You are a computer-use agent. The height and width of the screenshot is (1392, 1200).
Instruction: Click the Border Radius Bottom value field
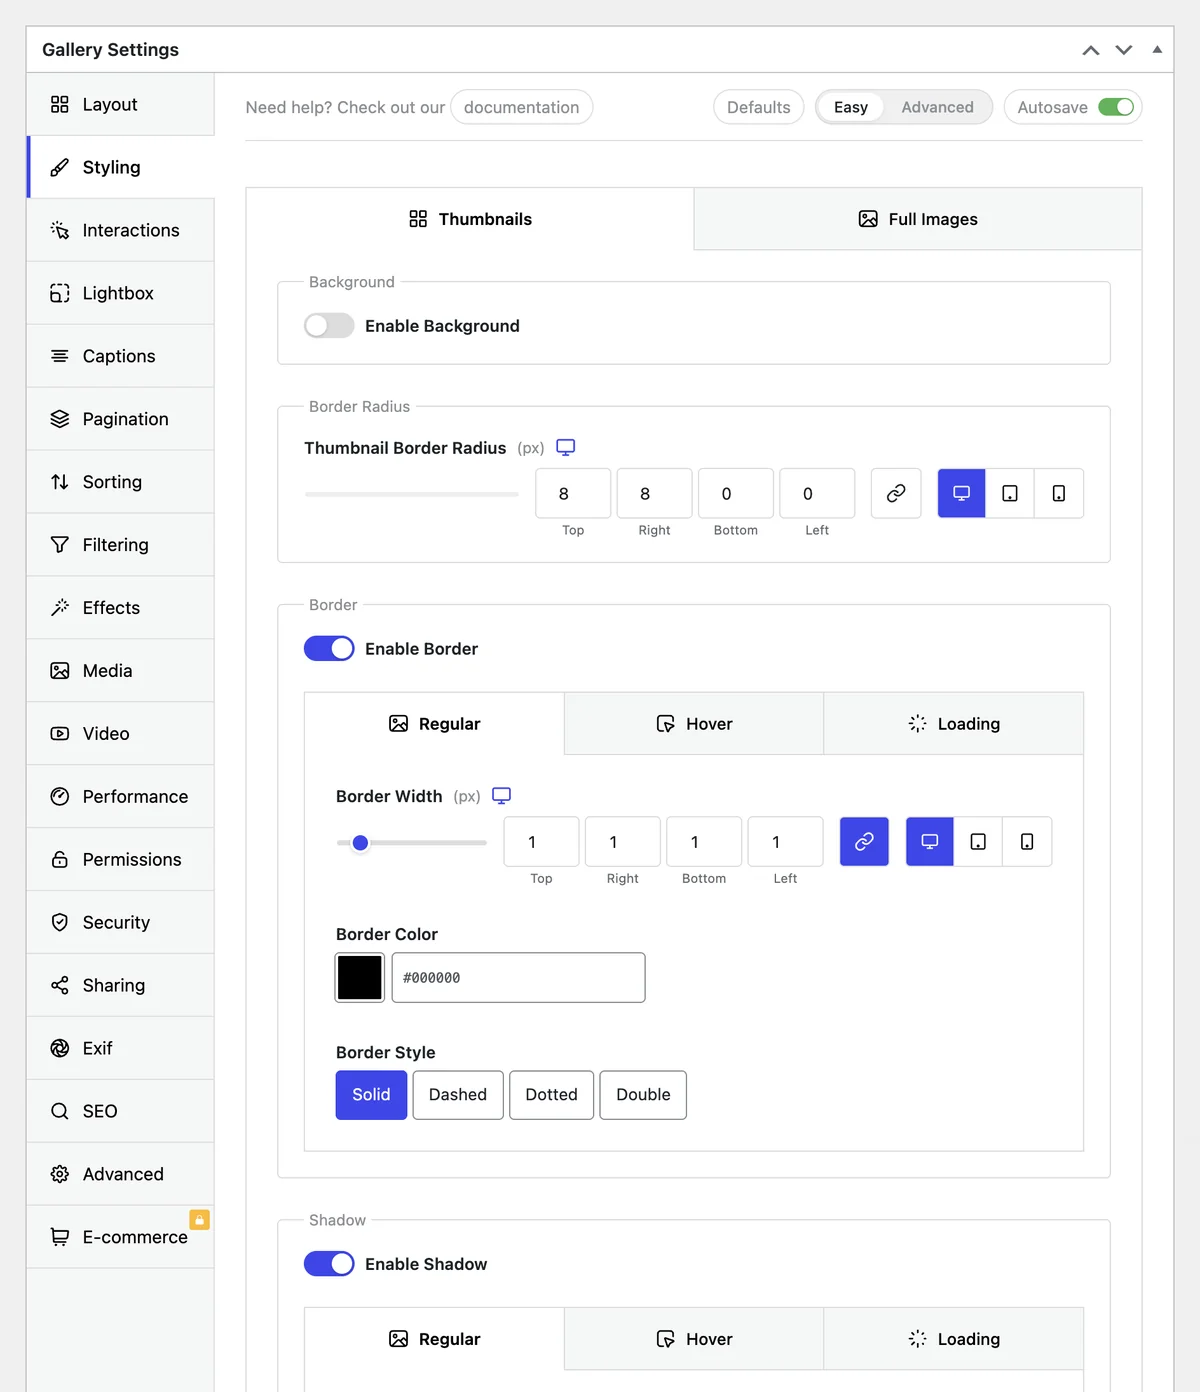pos(736,493)
